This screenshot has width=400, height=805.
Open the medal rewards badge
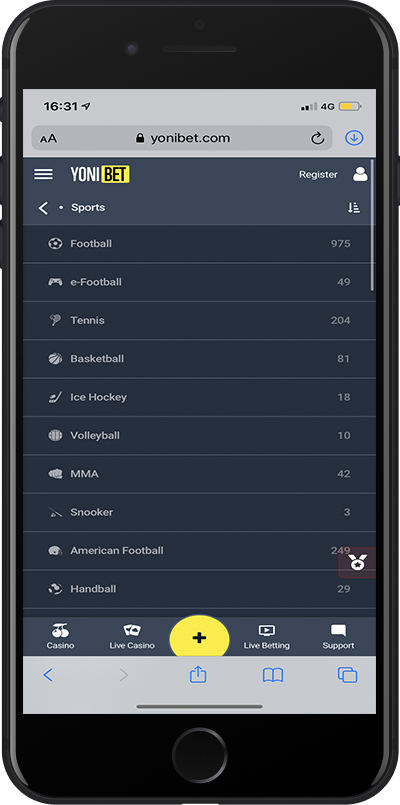pyautogui.click(x=357, y=562)
